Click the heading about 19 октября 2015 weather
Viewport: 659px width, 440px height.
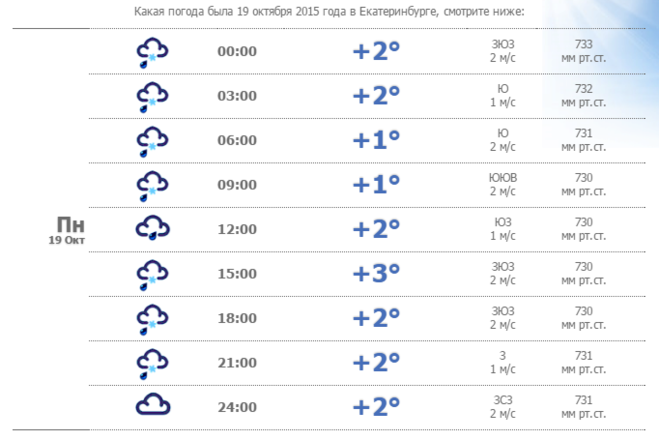pyautogui.click(x=329, y=12)
